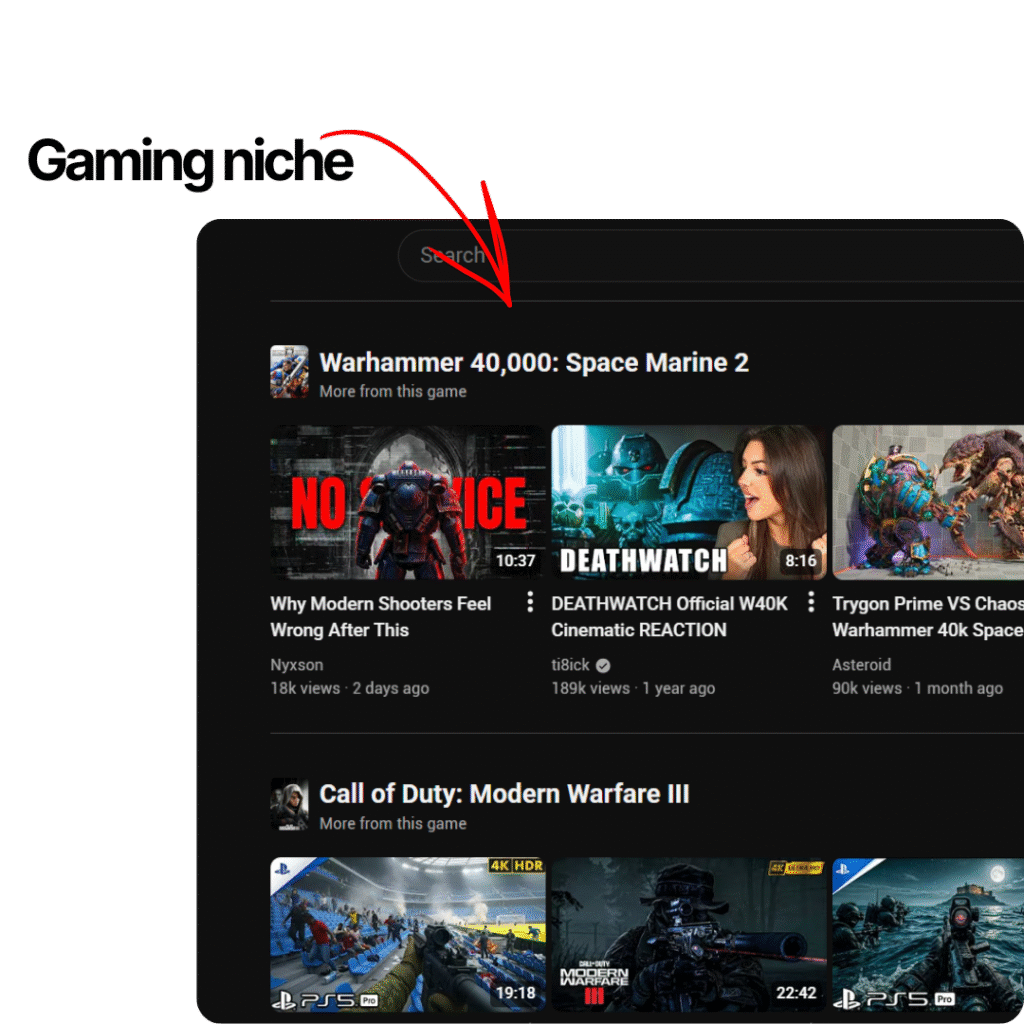
Task: Play the 19:18 PS5 Pro stadium video
Action: coord(408,934)
